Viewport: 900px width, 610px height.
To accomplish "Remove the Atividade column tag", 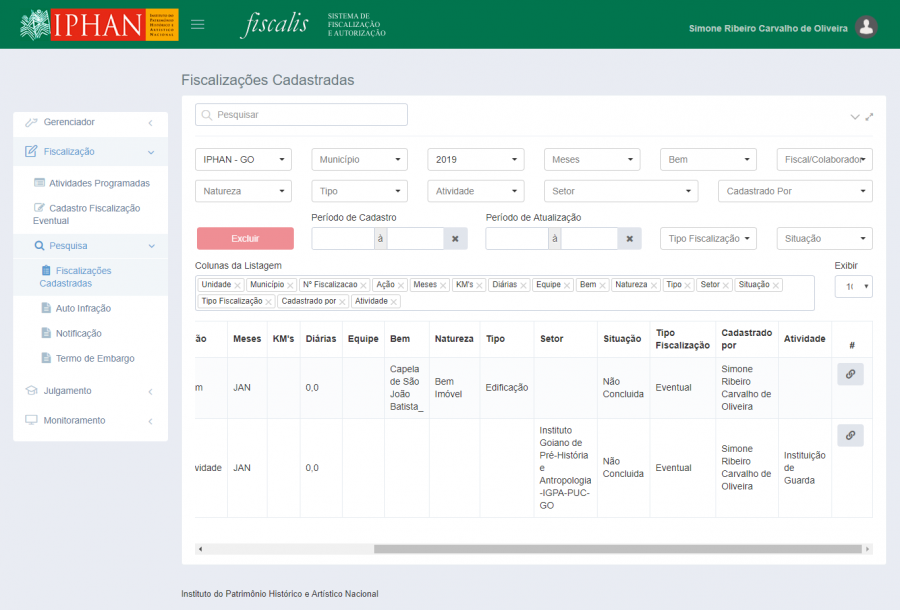I will [x=394, y=302].
